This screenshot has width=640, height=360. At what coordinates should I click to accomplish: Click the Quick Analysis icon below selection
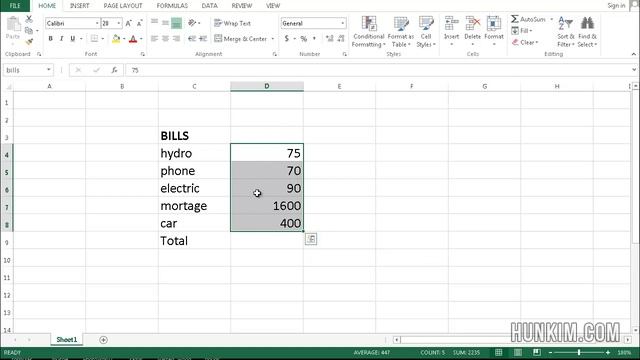[x=311, y=239]
